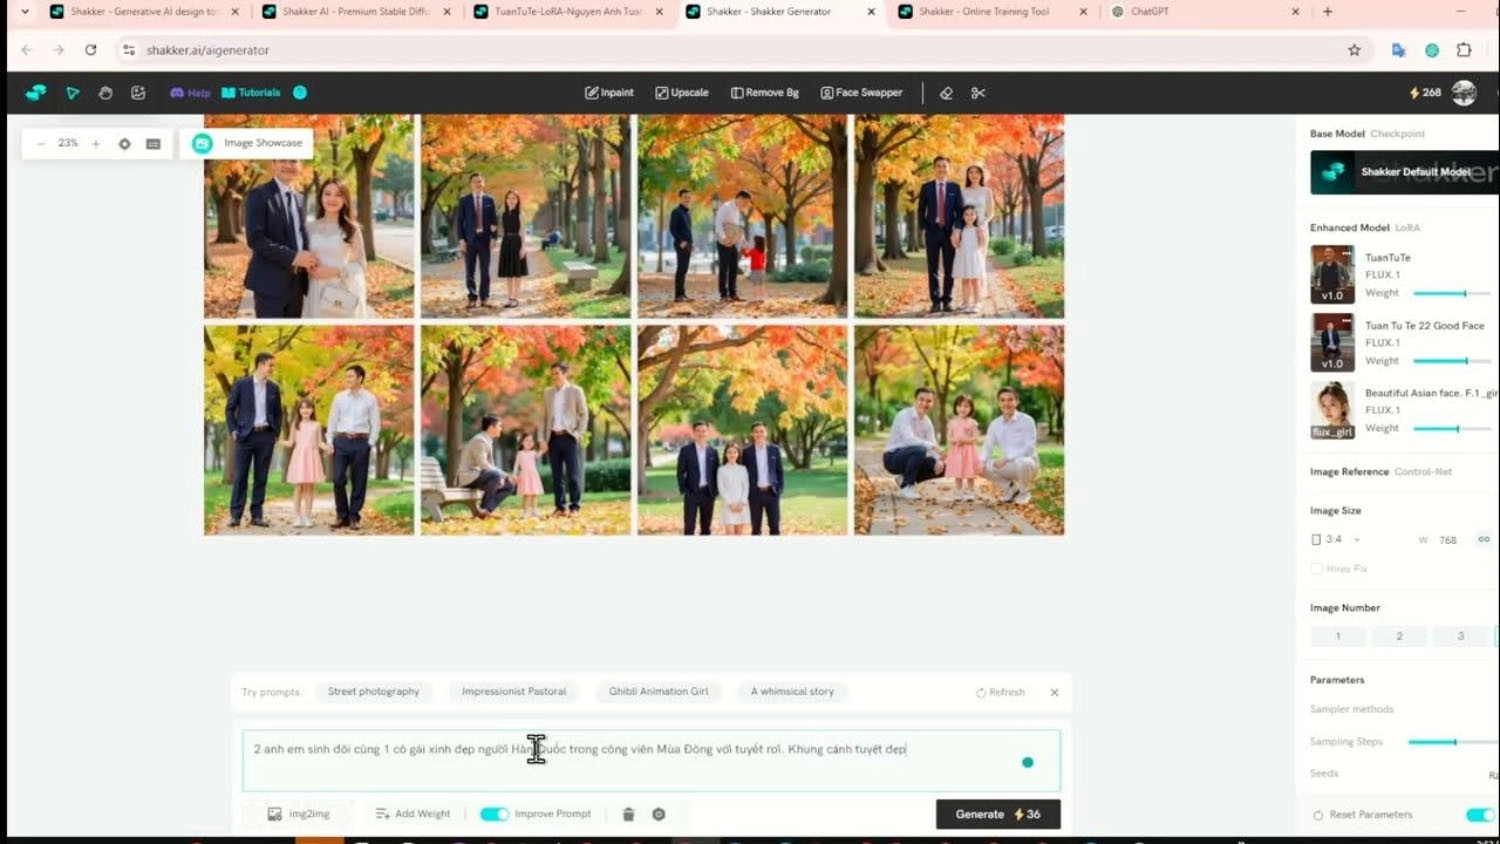Refresh the try-prompts suggestions

pos(1000,692)
